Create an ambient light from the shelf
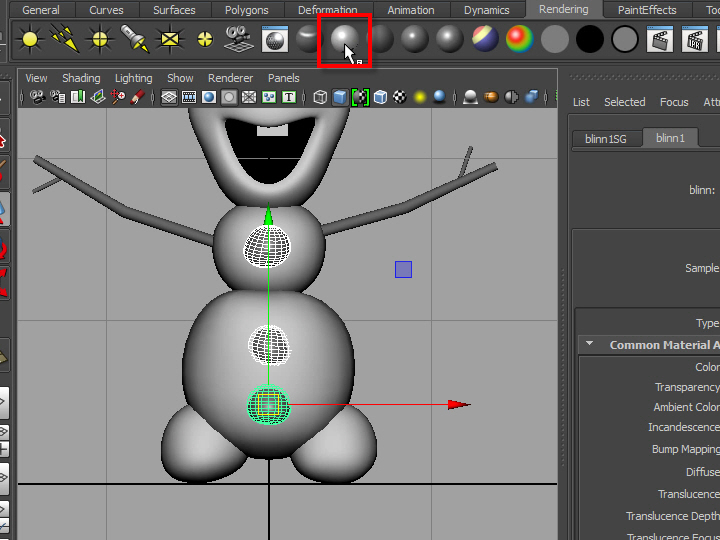Viewport: 720px width, 540px height. [x=30, y=40]
